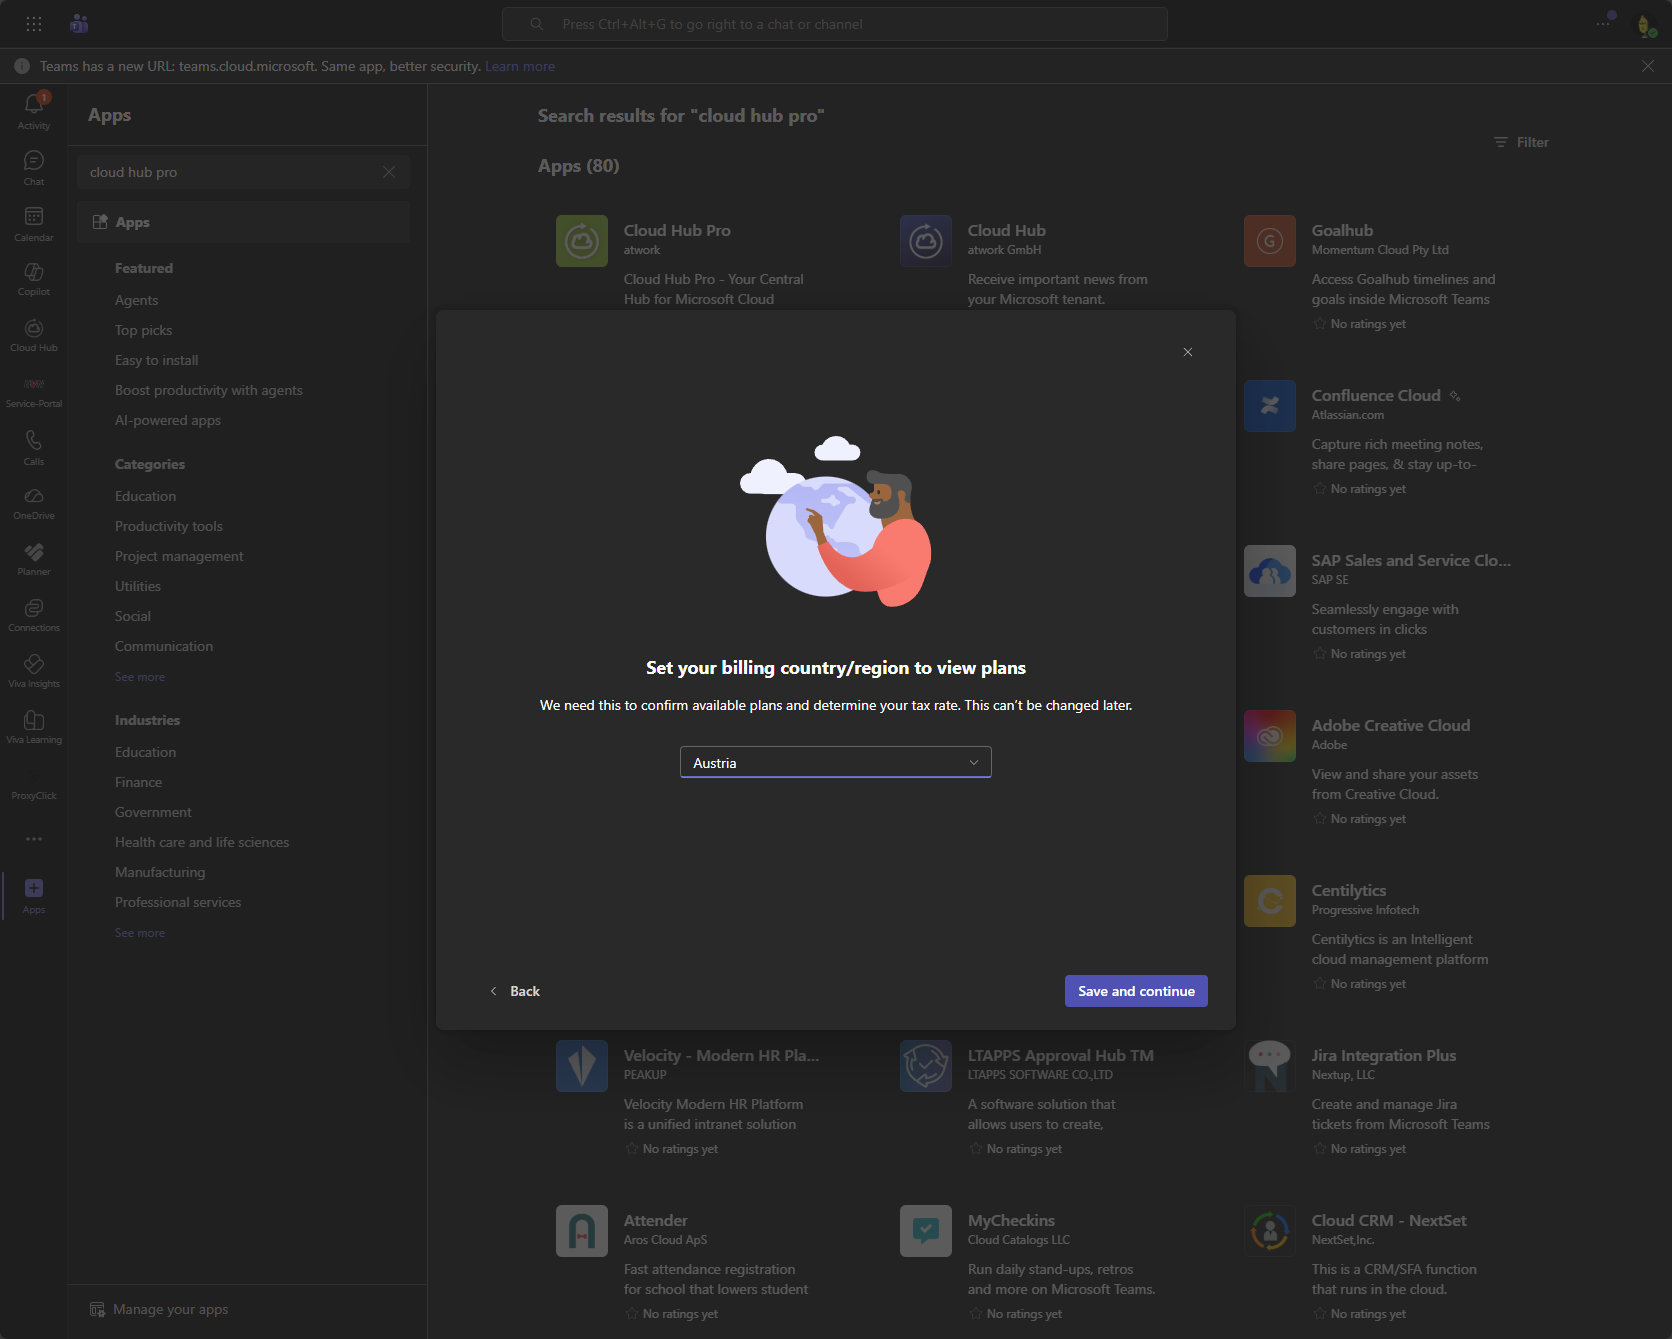Select Manufacturing industry

click(160, 872)
